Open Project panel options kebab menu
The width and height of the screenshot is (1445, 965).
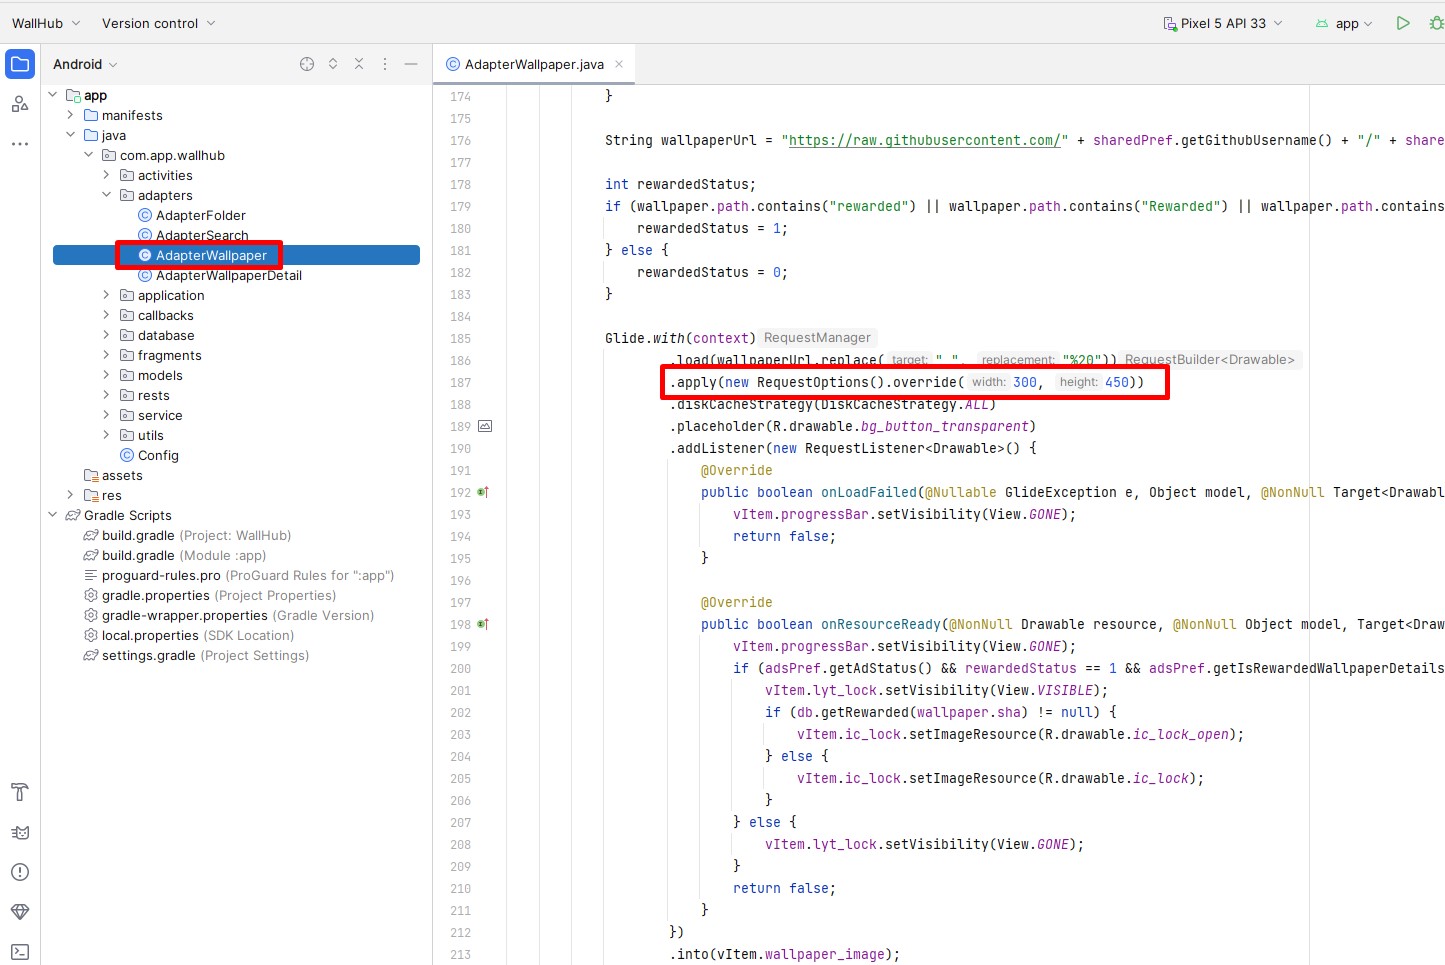click(385, 64)
